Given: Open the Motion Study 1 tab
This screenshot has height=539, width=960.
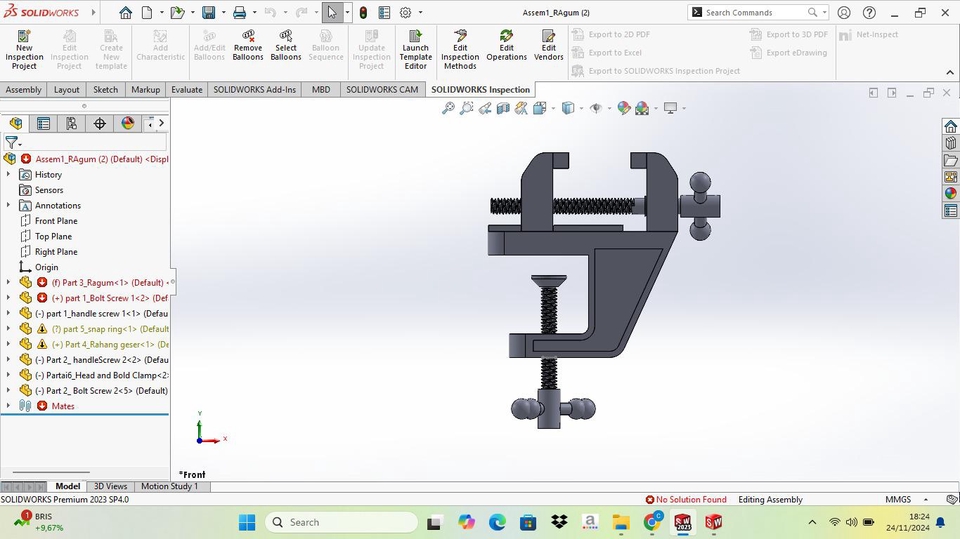Looking at the screenshot, I should tap(170, 486).
